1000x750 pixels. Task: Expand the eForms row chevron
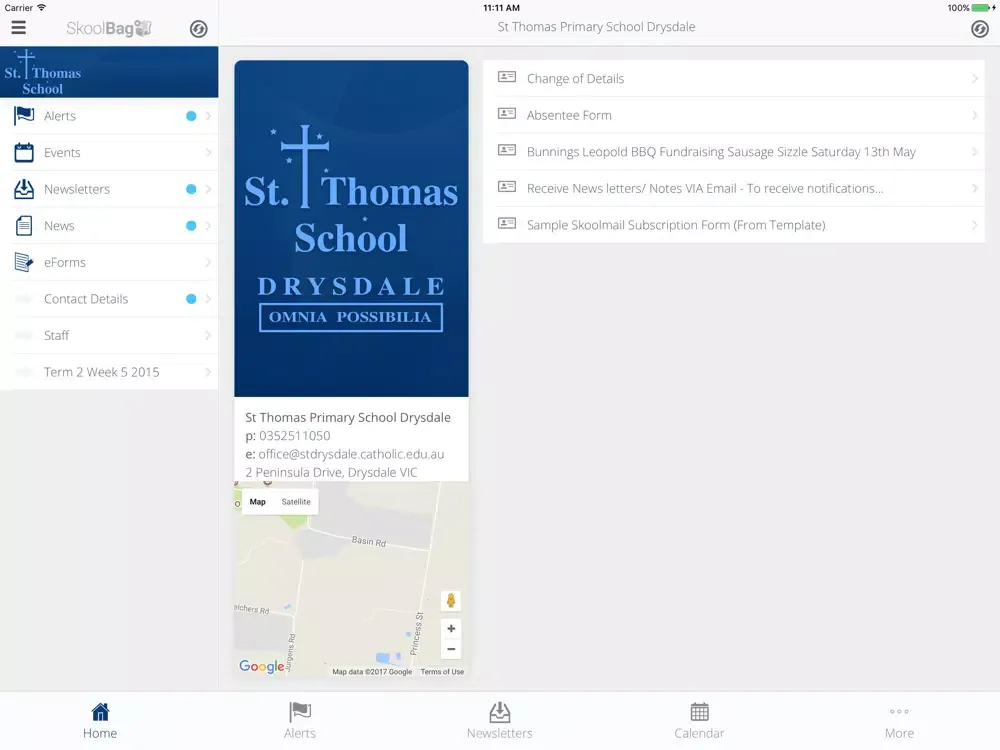(x=208, y=262)
